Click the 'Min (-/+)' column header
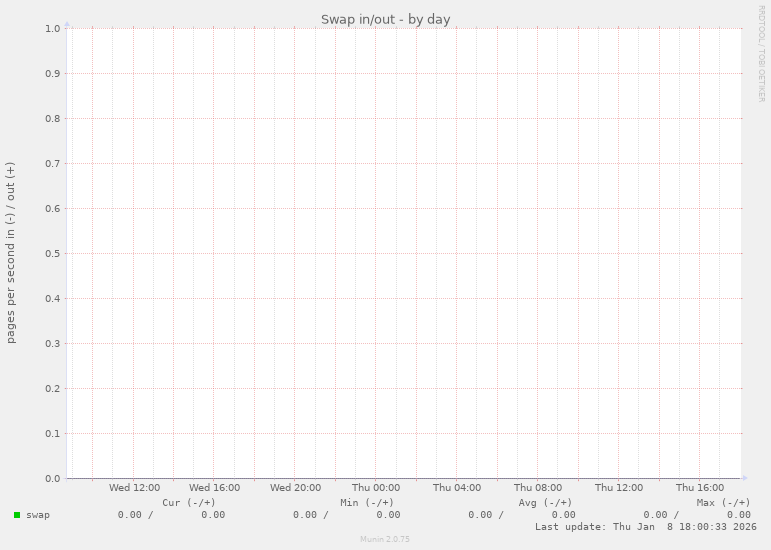The width and height of the screenshot is (771, 550). click(x=367, y=502)
